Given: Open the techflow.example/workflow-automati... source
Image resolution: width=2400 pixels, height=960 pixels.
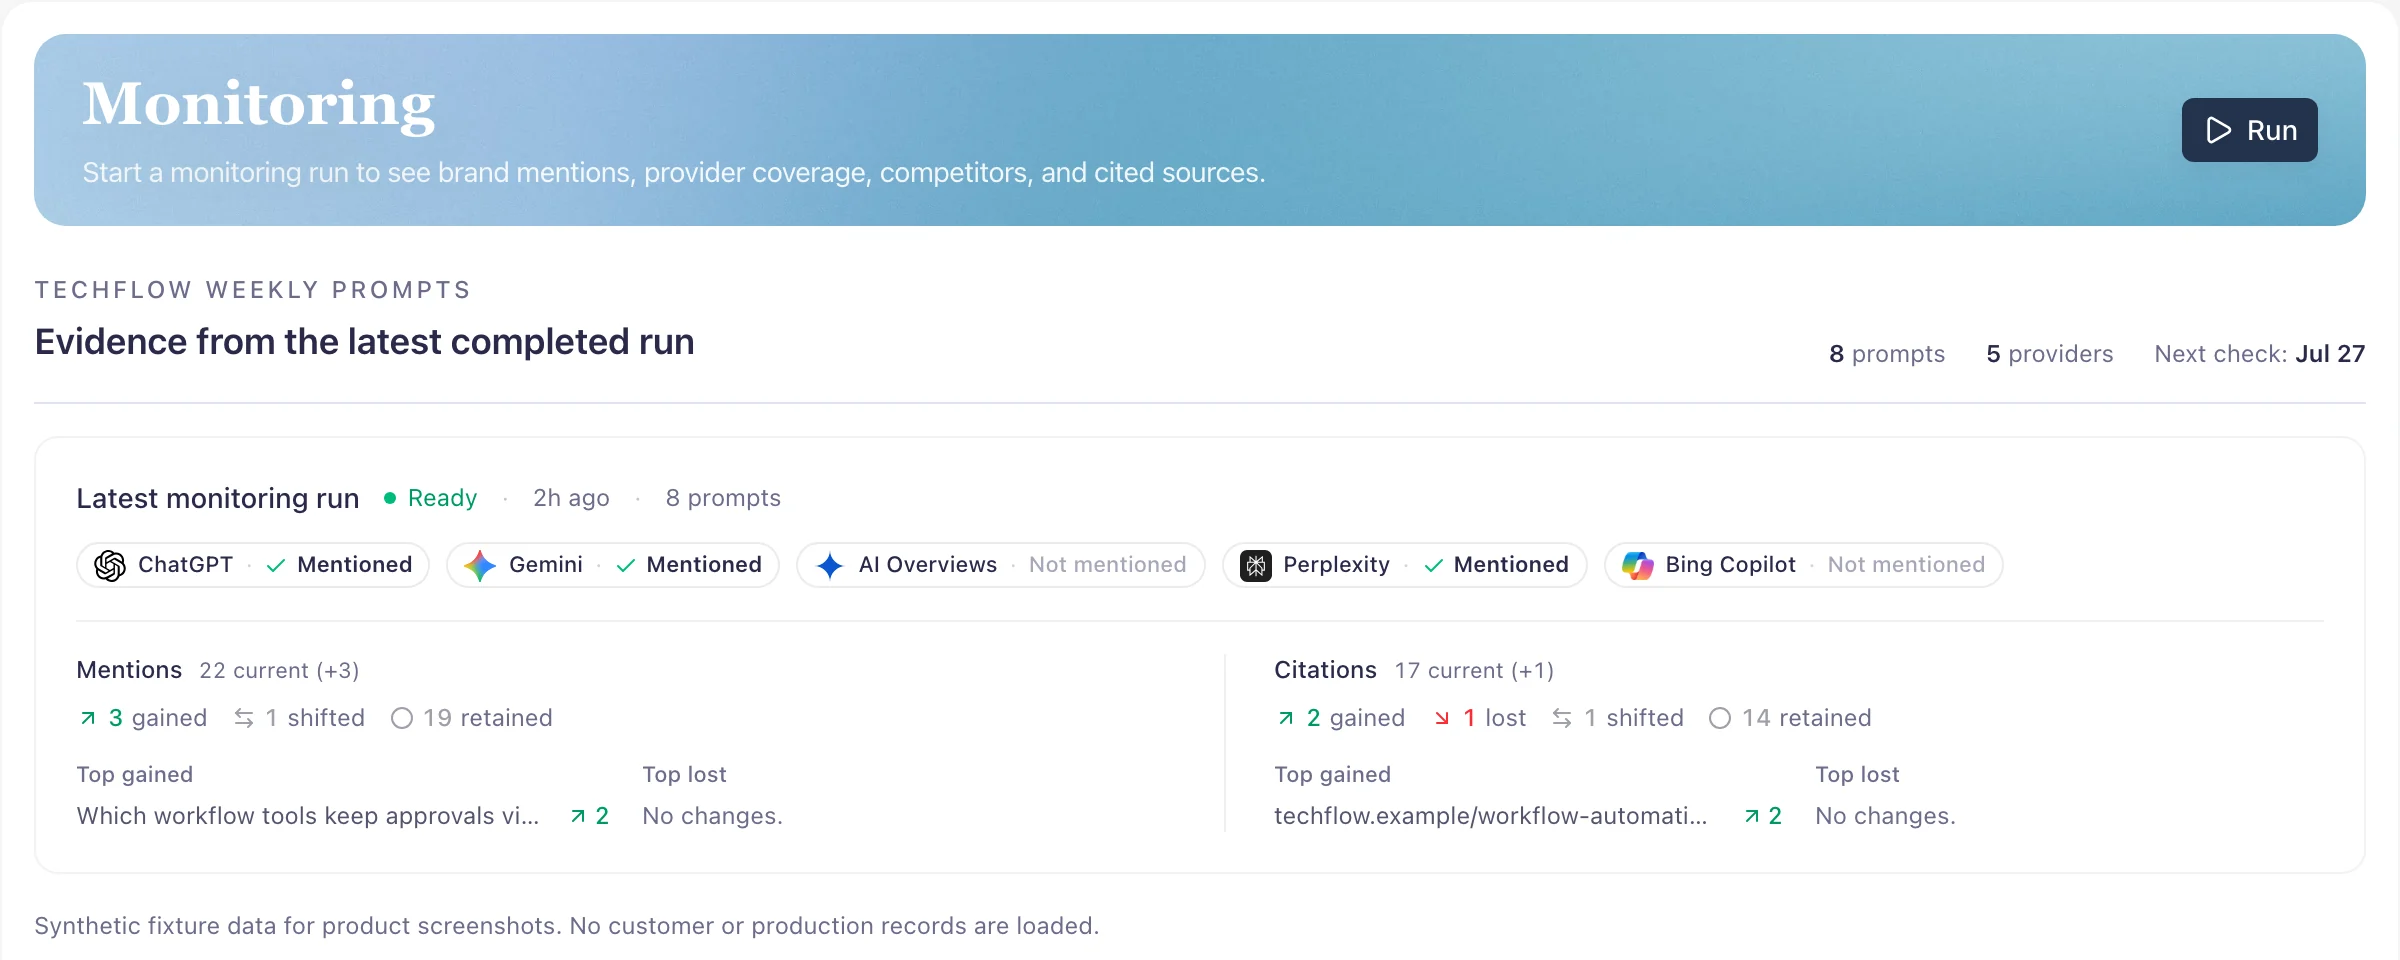Looking at the screenshot, I should pyautogui.click(x=1491, y=816).
